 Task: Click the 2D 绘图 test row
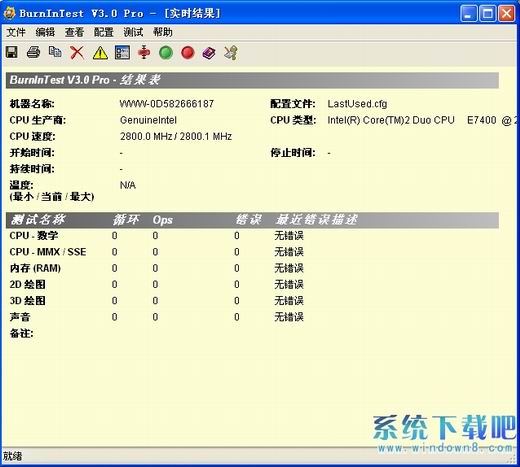(x=252, y=285)
